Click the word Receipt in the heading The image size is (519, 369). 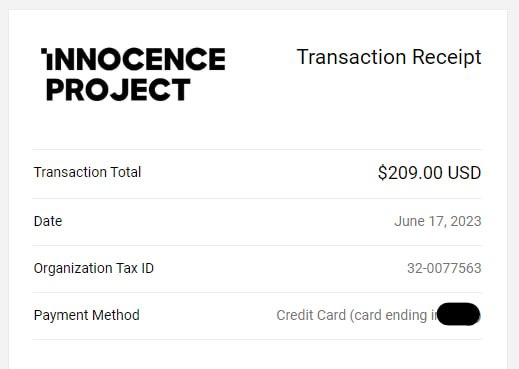click(447, 57)
